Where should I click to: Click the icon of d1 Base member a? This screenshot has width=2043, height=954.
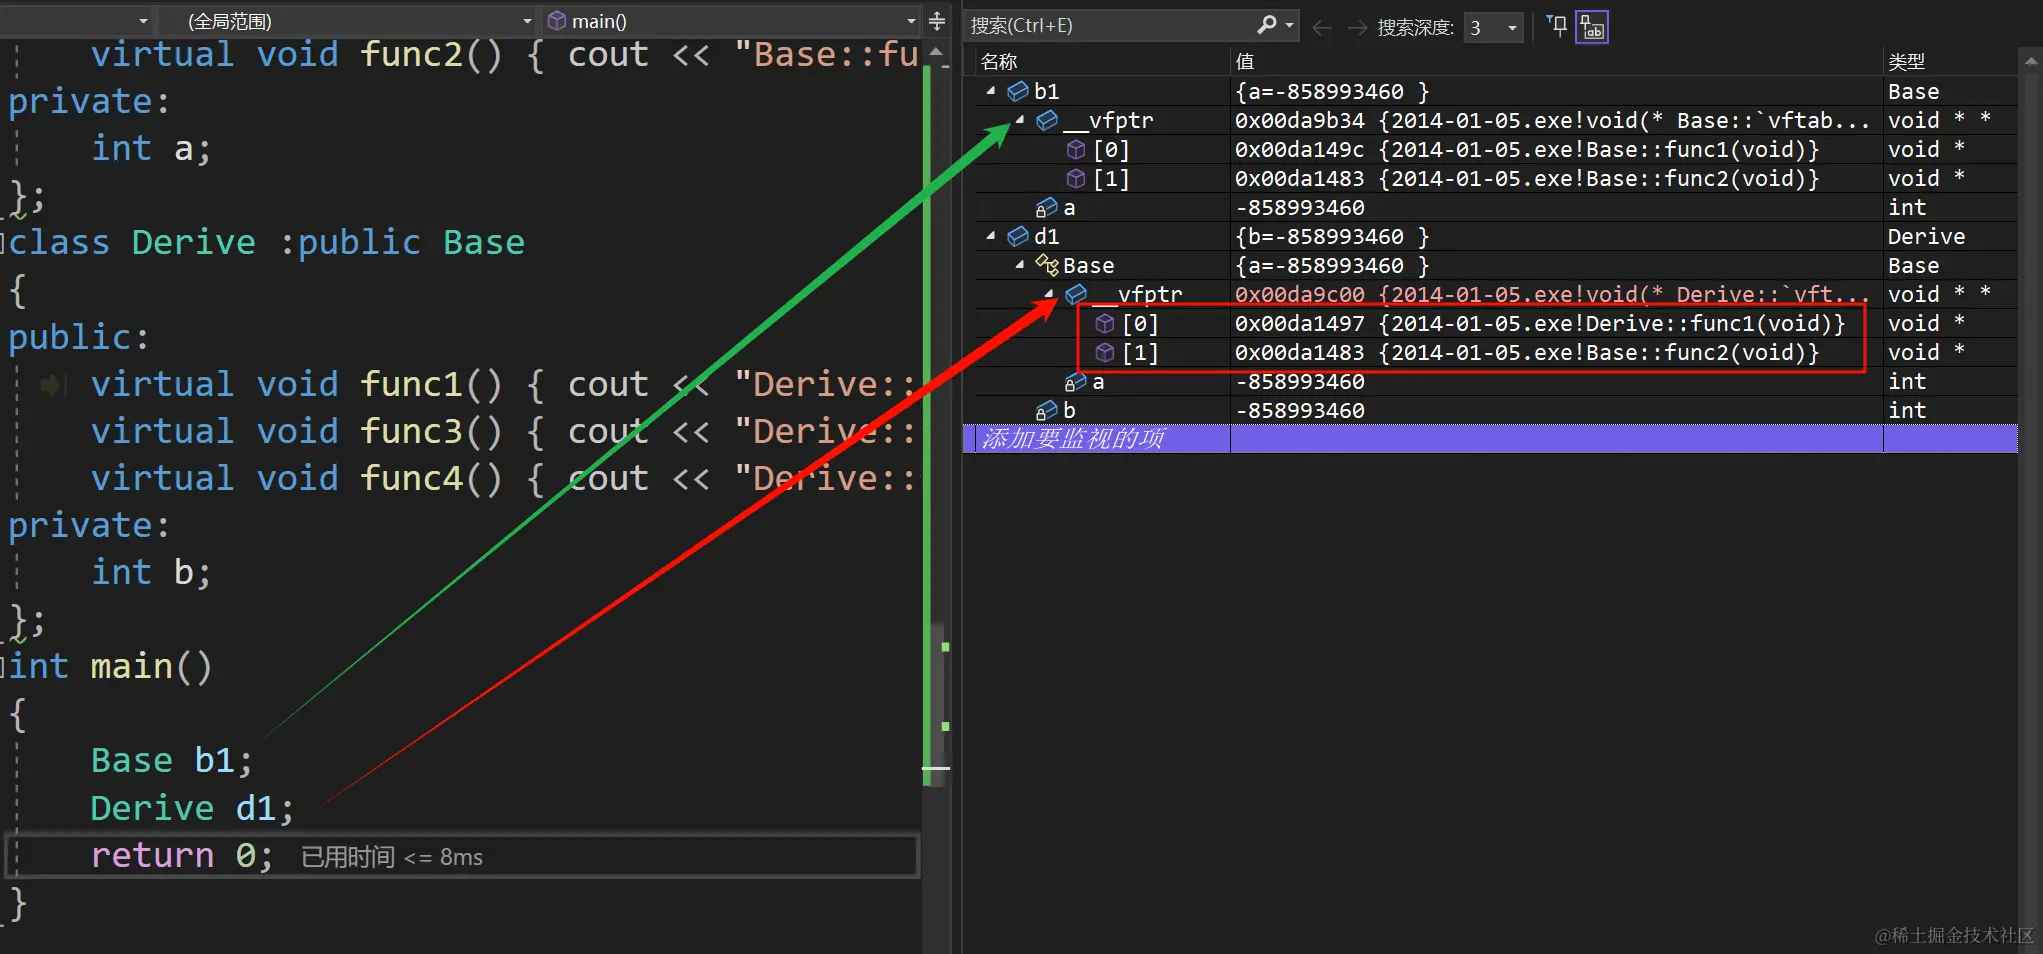pyautogui.click(x=1076, y=381)
